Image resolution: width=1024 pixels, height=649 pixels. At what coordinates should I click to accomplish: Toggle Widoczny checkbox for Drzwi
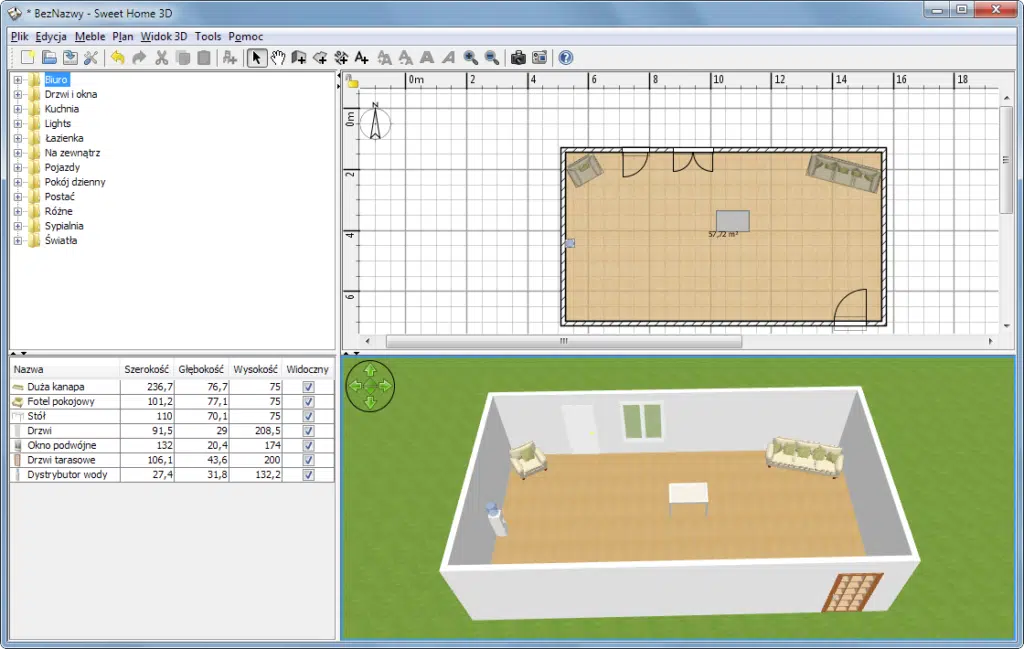coord(307,430)
